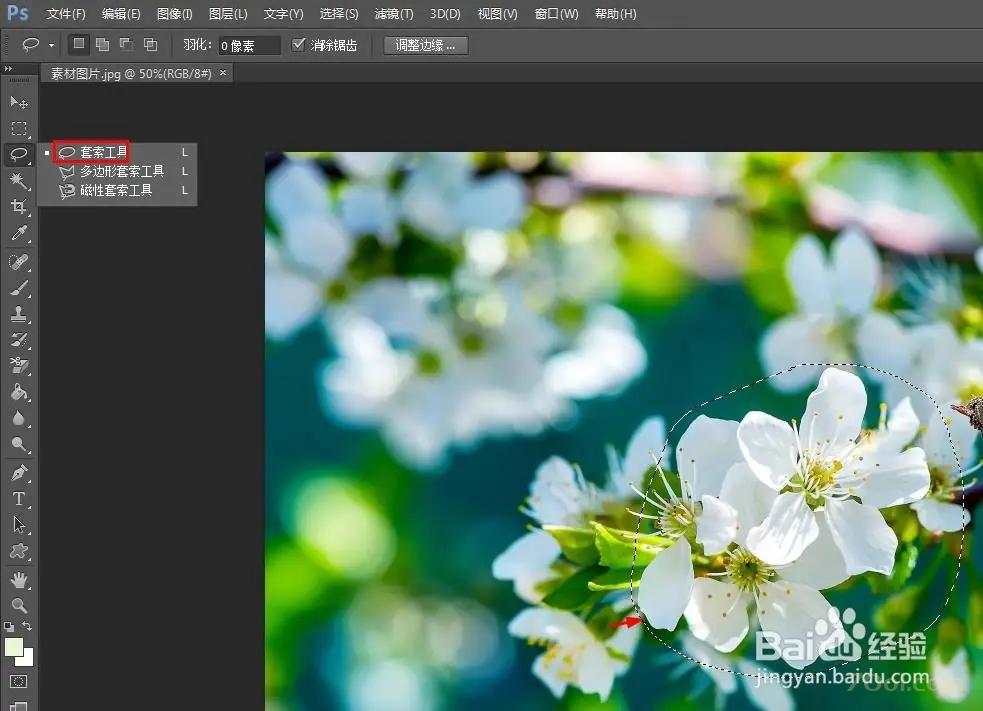
Task: Click the 羽化 feather input field
Action: [x=250, y=45]
